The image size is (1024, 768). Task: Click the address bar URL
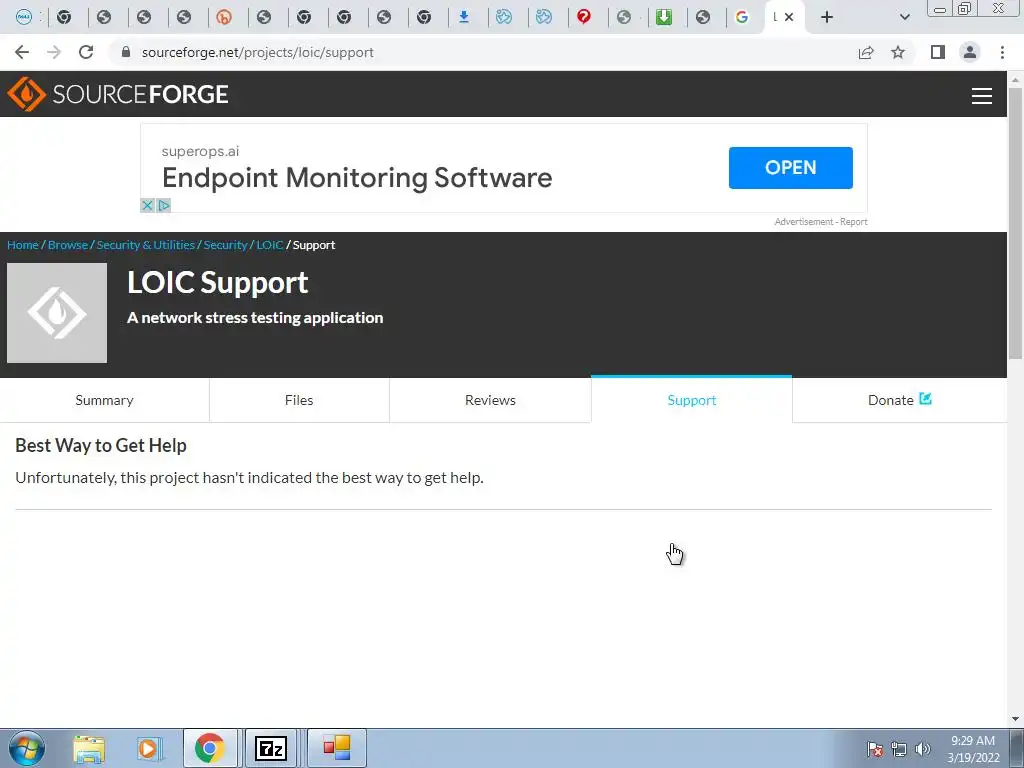pyautogui.click(x=257, y=52)
